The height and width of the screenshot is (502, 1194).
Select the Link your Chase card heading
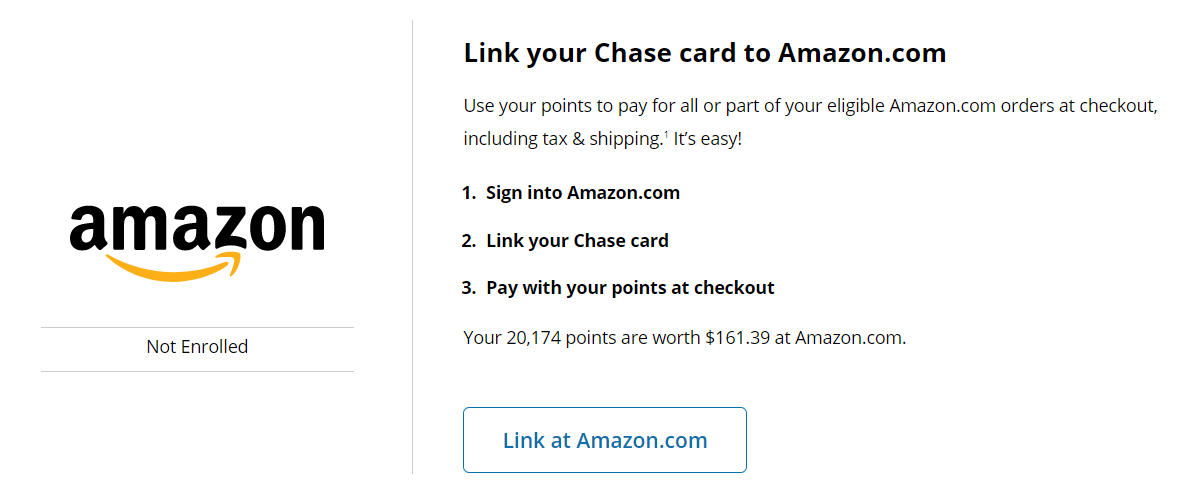coord(704,53)
